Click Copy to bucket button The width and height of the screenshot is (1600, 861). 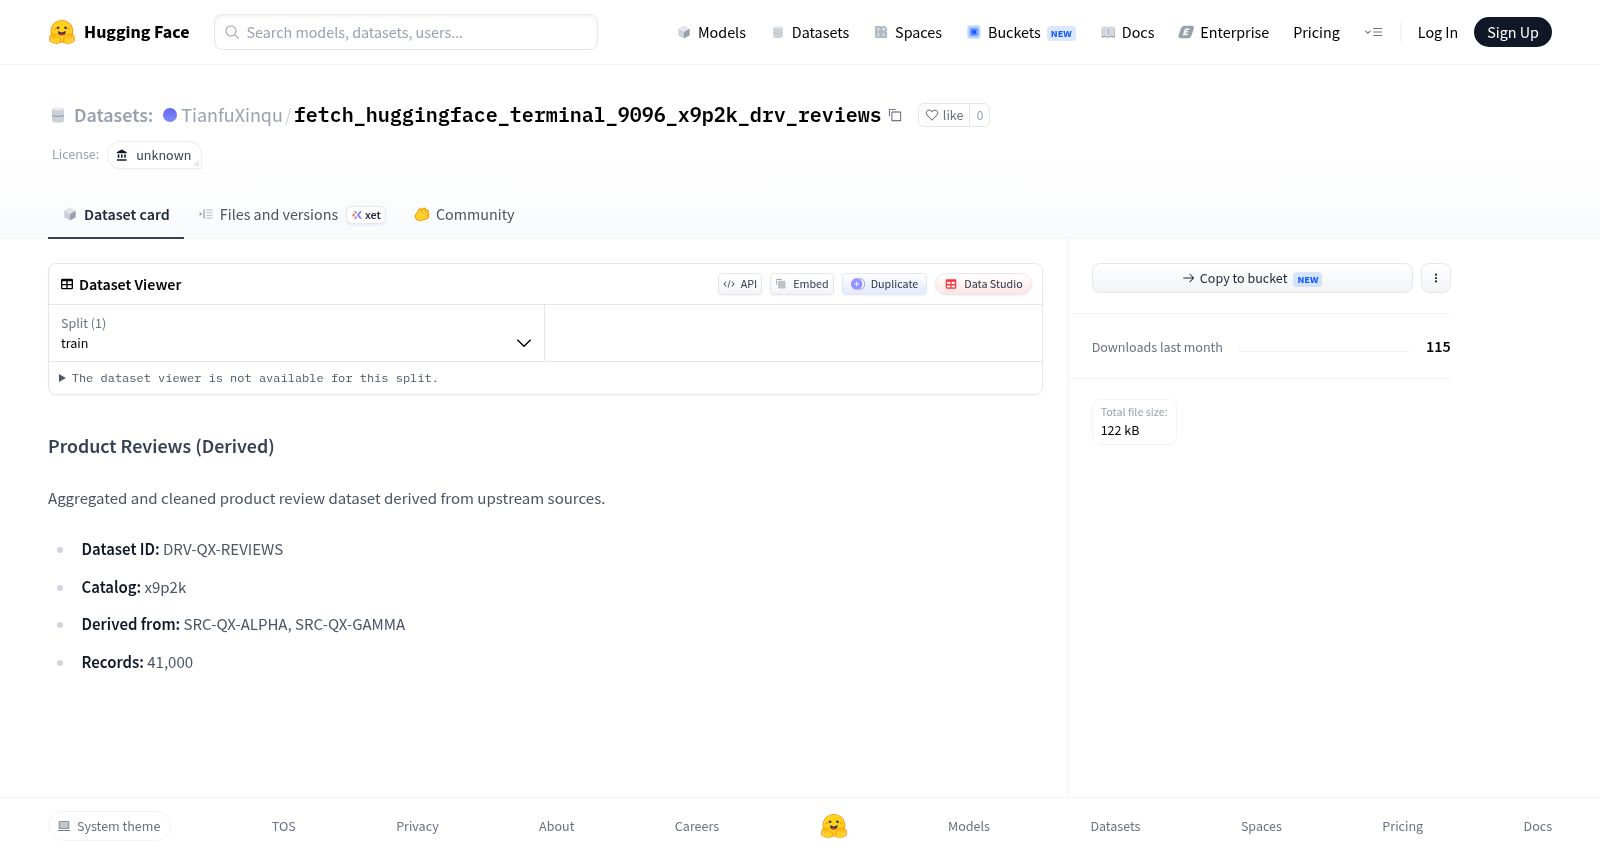coord(1252,278)
